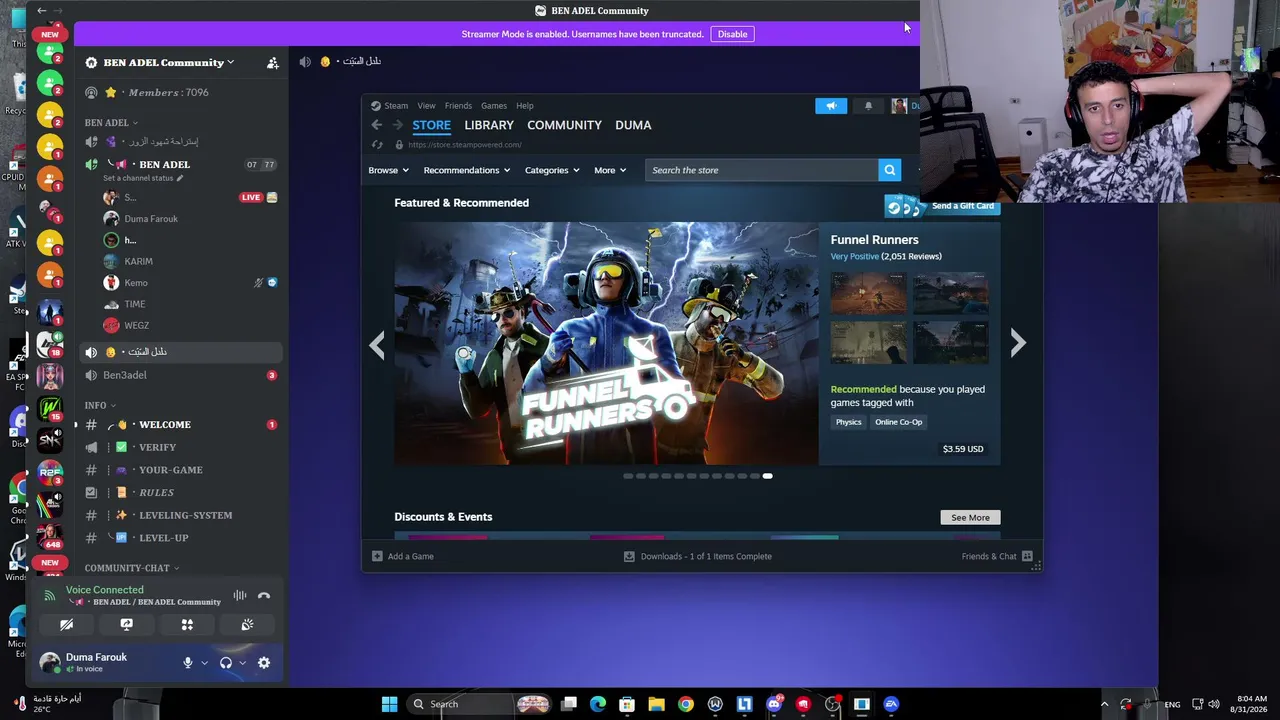Show the previous featured game
The width and height of the screenshot is (1280, 720).
point(376,344)
